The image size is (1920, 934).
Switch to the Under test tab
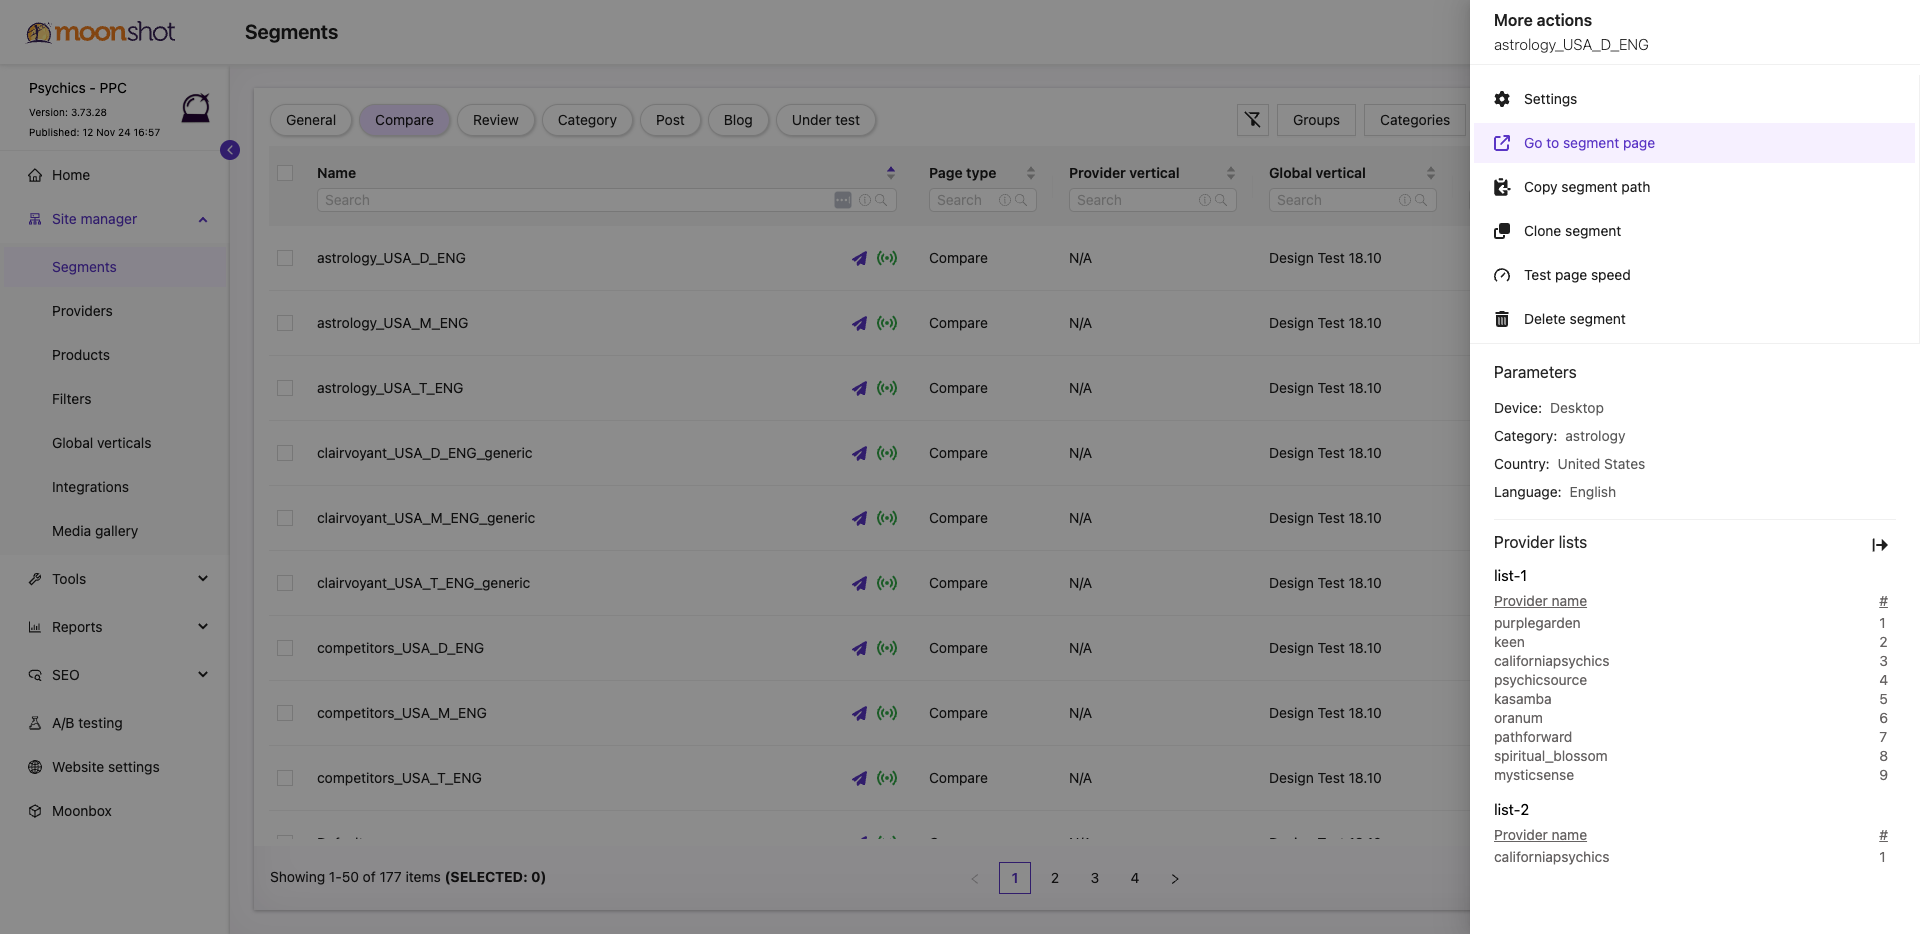point(826,120)
